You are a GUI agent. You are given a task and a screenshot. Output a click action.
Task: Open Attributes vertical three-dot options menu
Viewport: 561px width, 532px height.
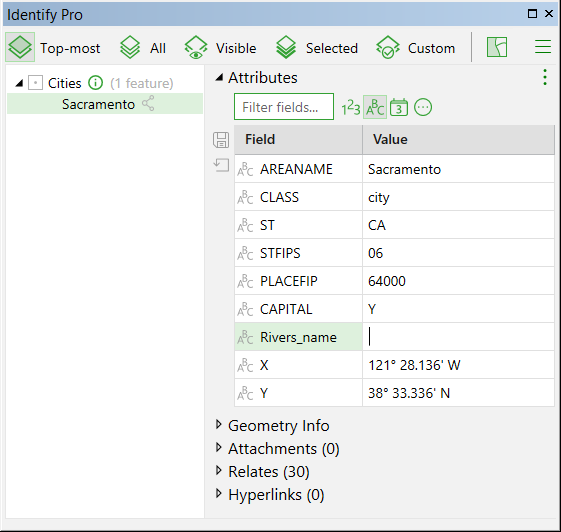pyautogui.click(x=545, y=77)
